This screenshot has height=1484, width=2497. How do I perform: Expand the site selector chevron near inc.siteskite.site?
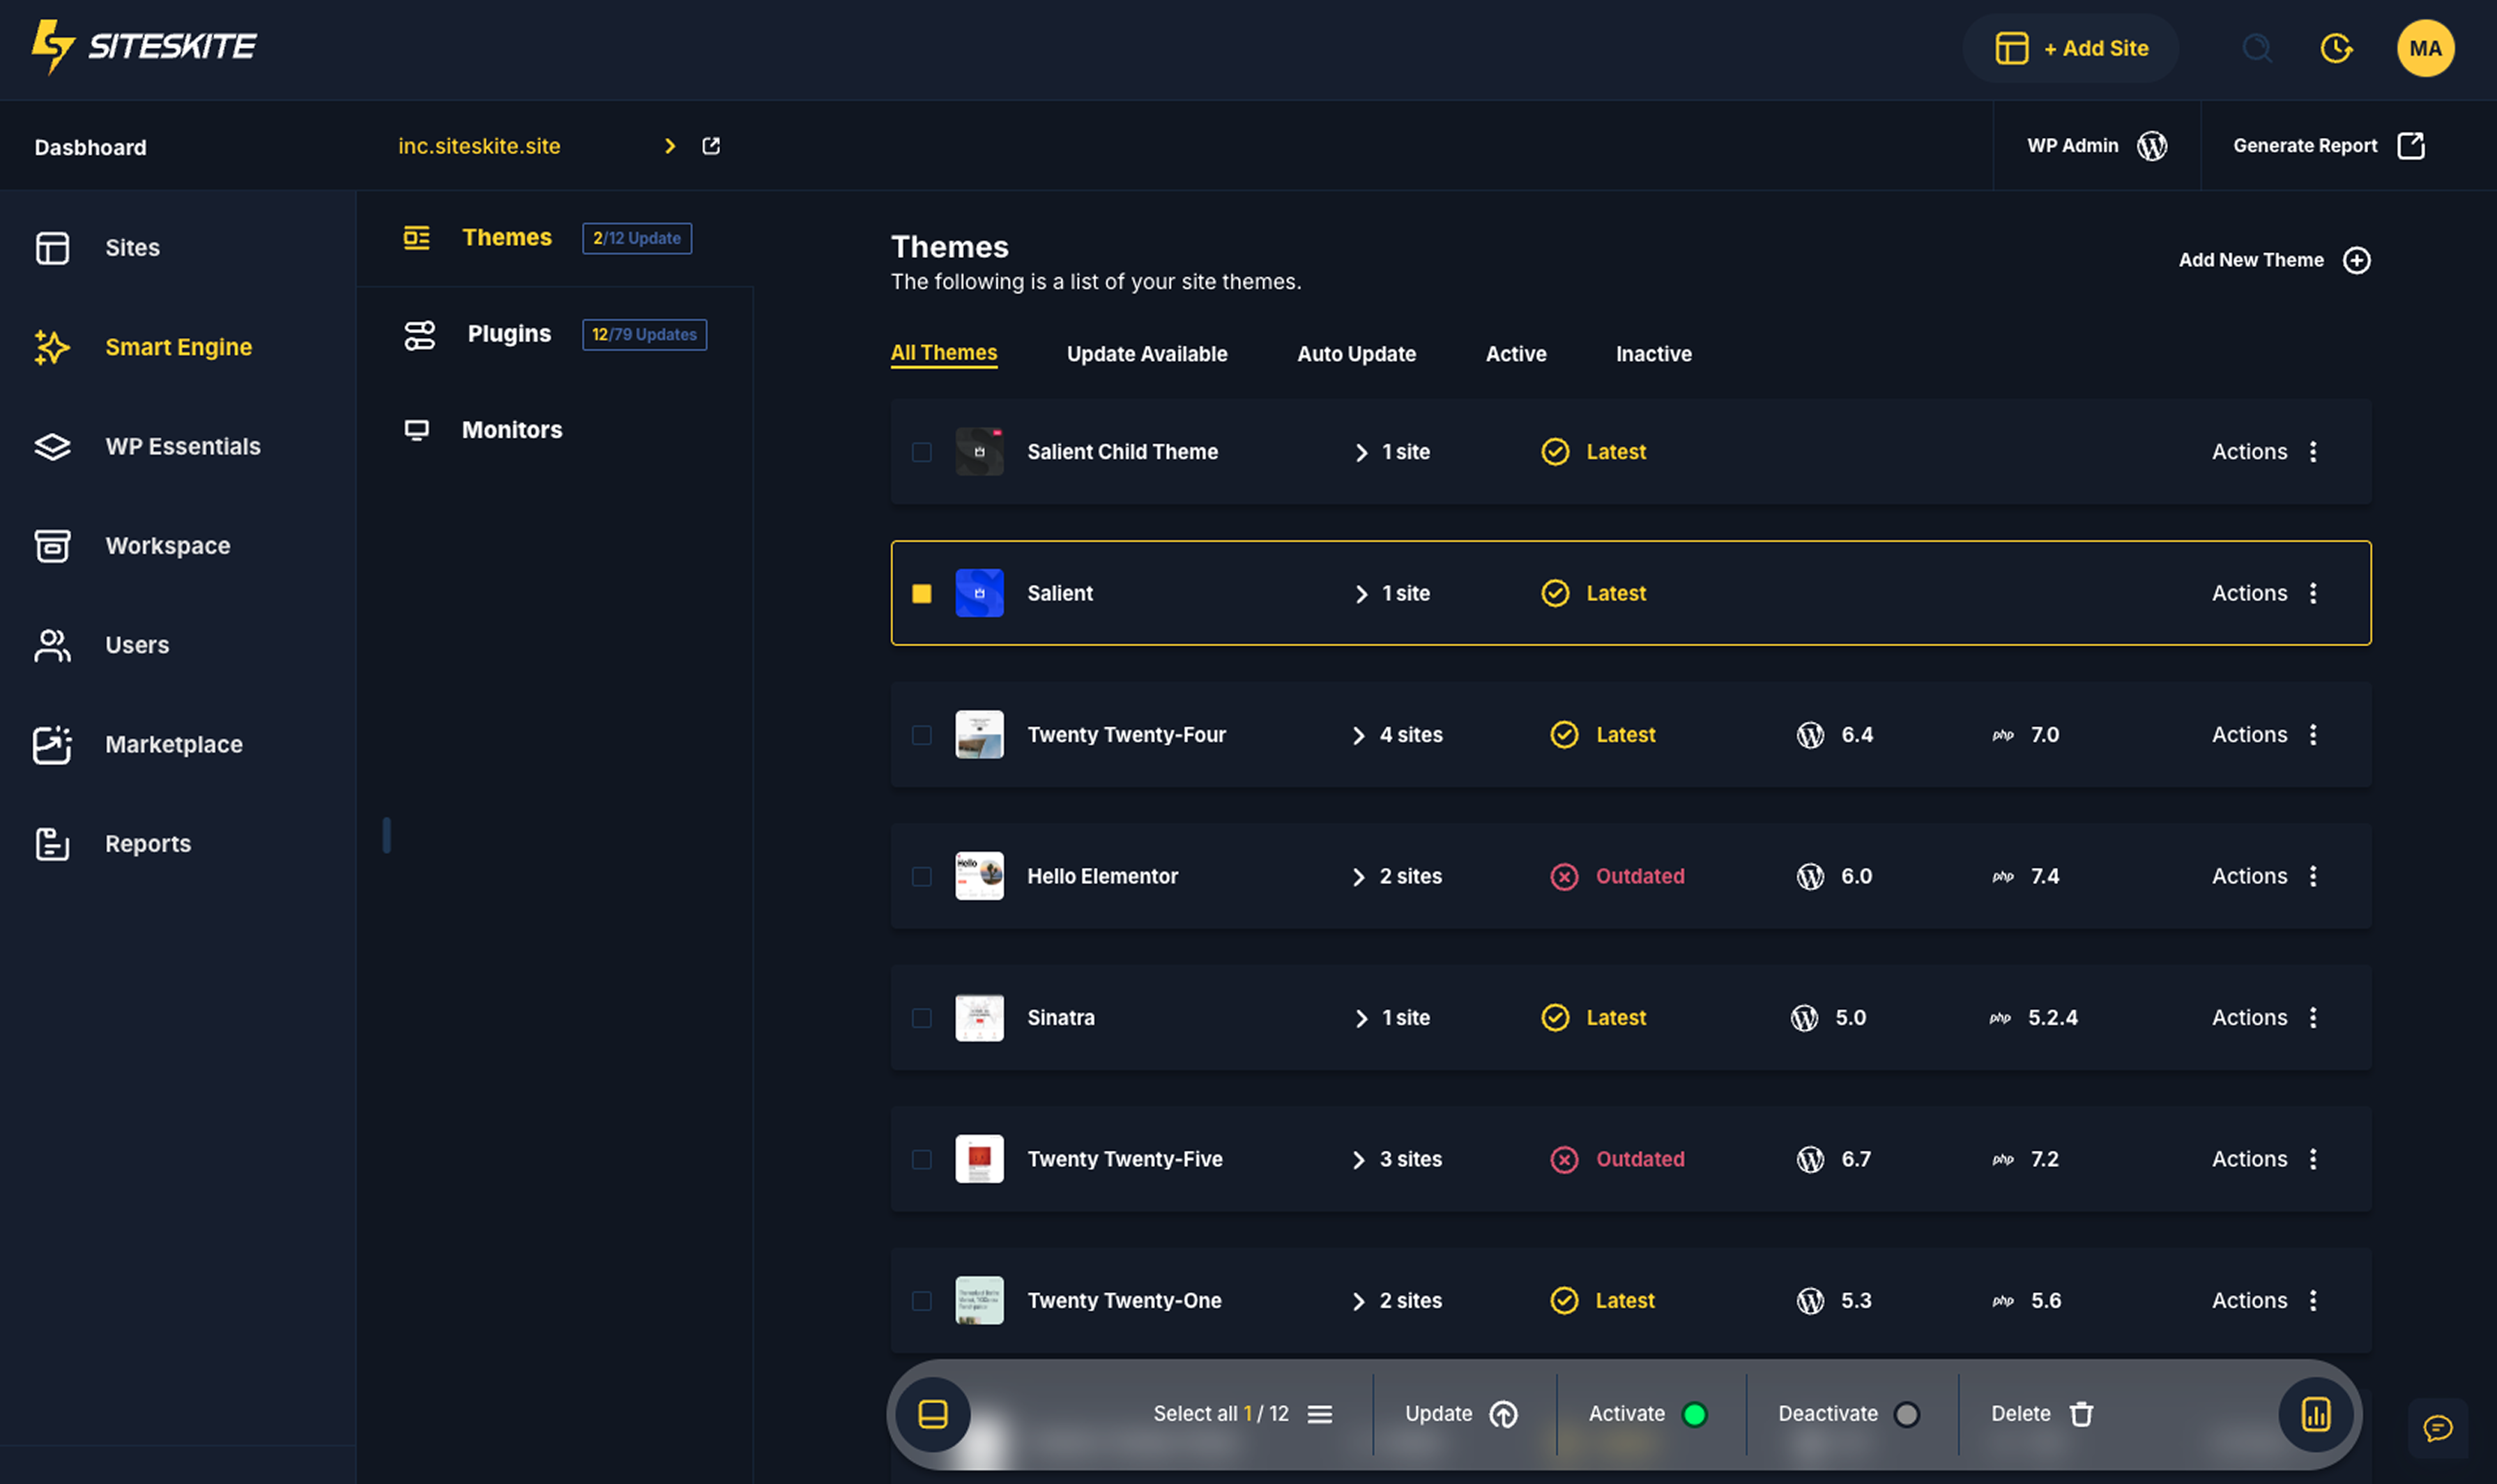[670, 146]
